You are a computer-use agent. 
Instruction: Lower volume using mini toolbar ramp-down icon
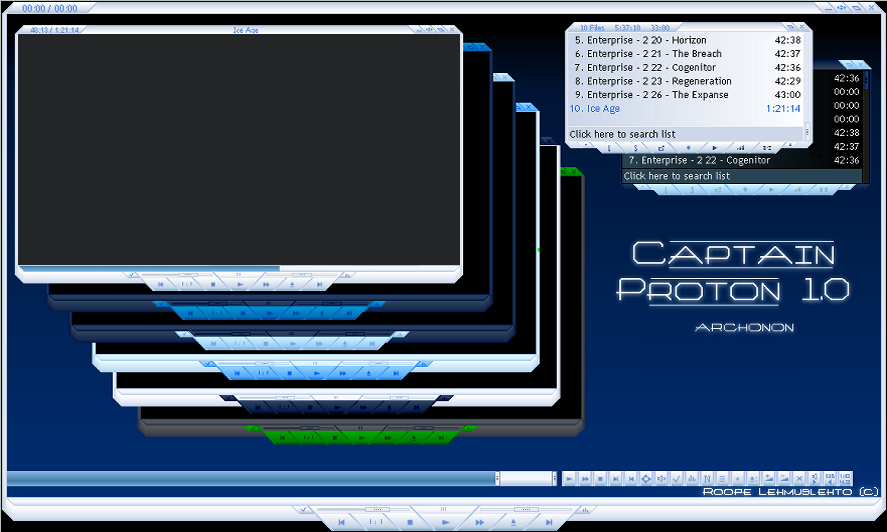(784, 479)
